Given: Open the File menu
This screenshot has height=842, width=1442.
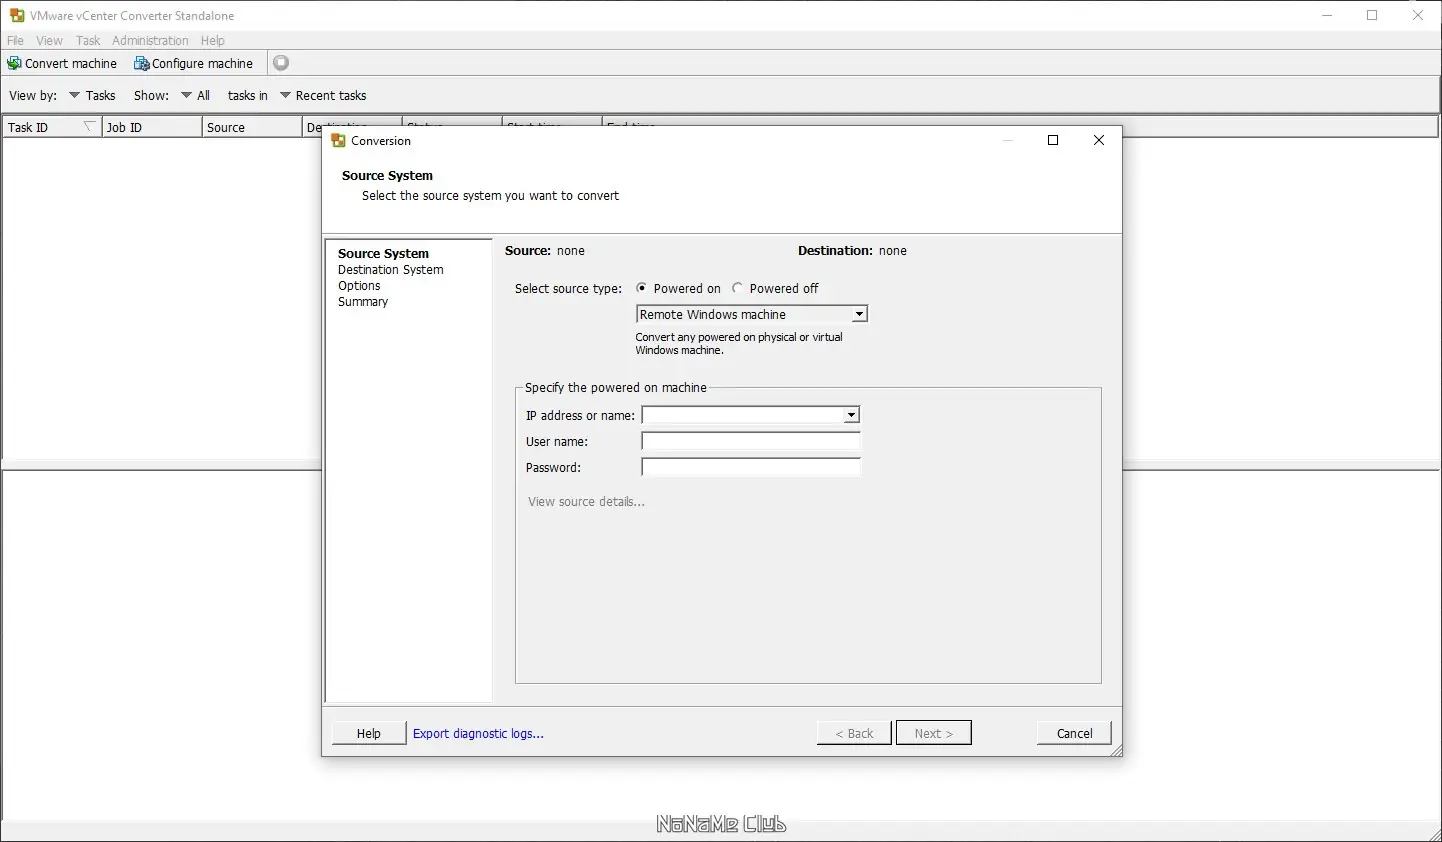Looking at the screenshot, I should click(15, 40).
